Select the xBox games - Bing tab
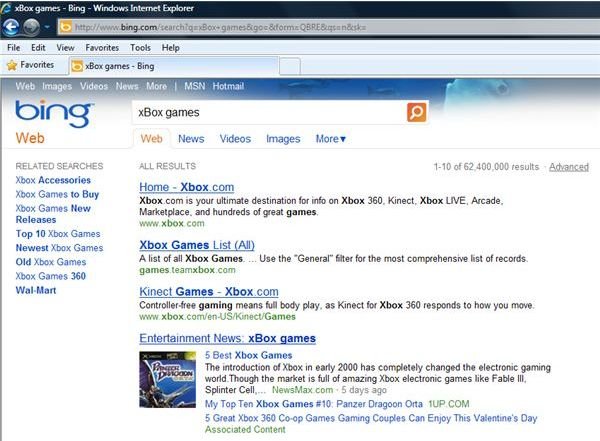 tap(173, 66)
